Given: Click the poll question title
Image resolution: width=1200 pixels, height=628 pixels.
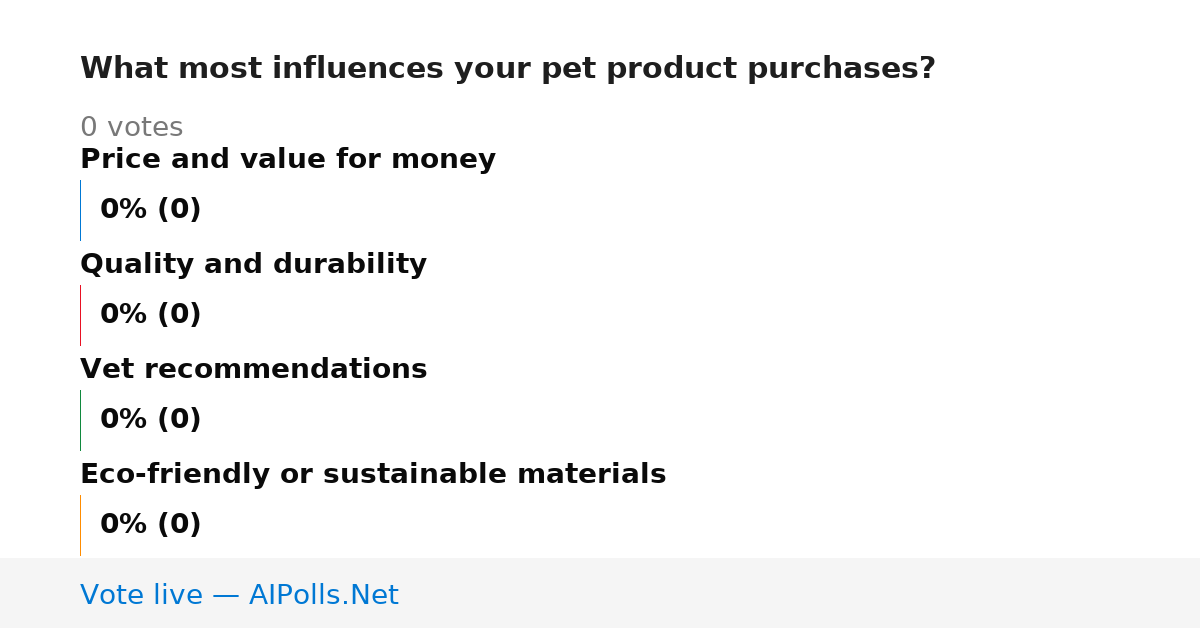Looking at the screenshot, I should click(508, 68).
